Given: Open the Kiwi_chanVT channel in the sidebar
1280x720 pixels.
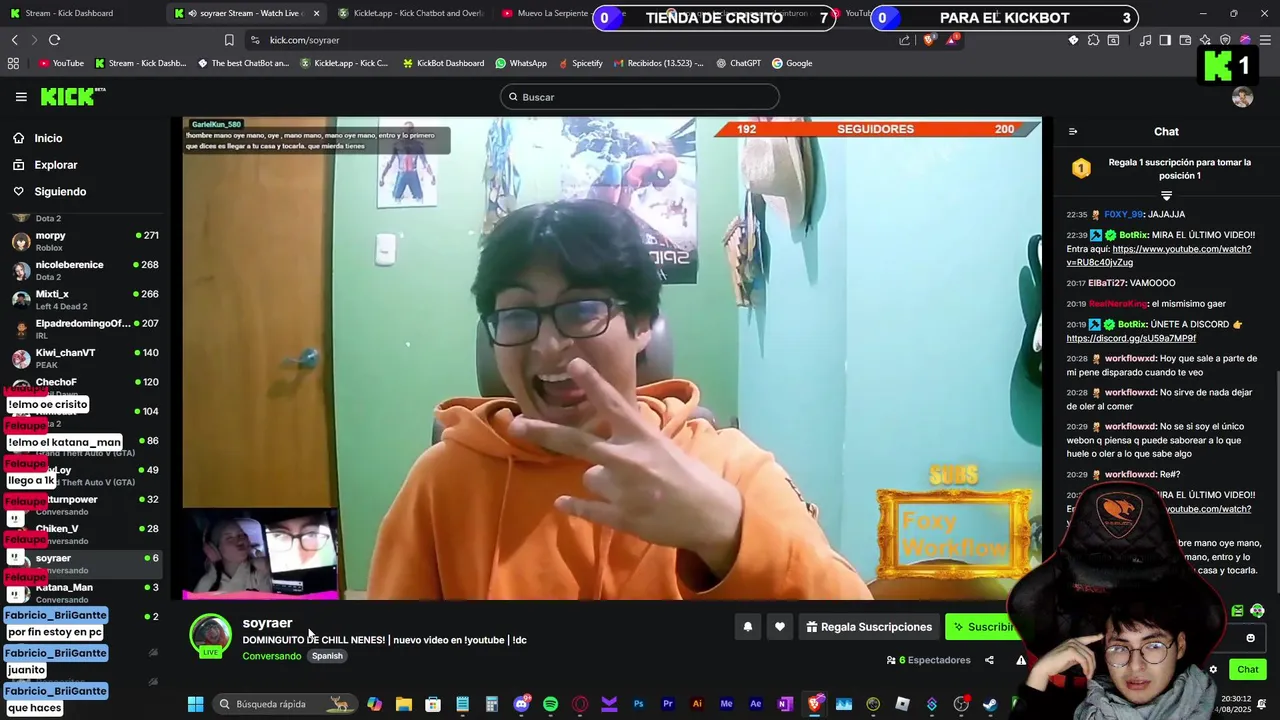Looking at the screenshot, I should 85,358.
